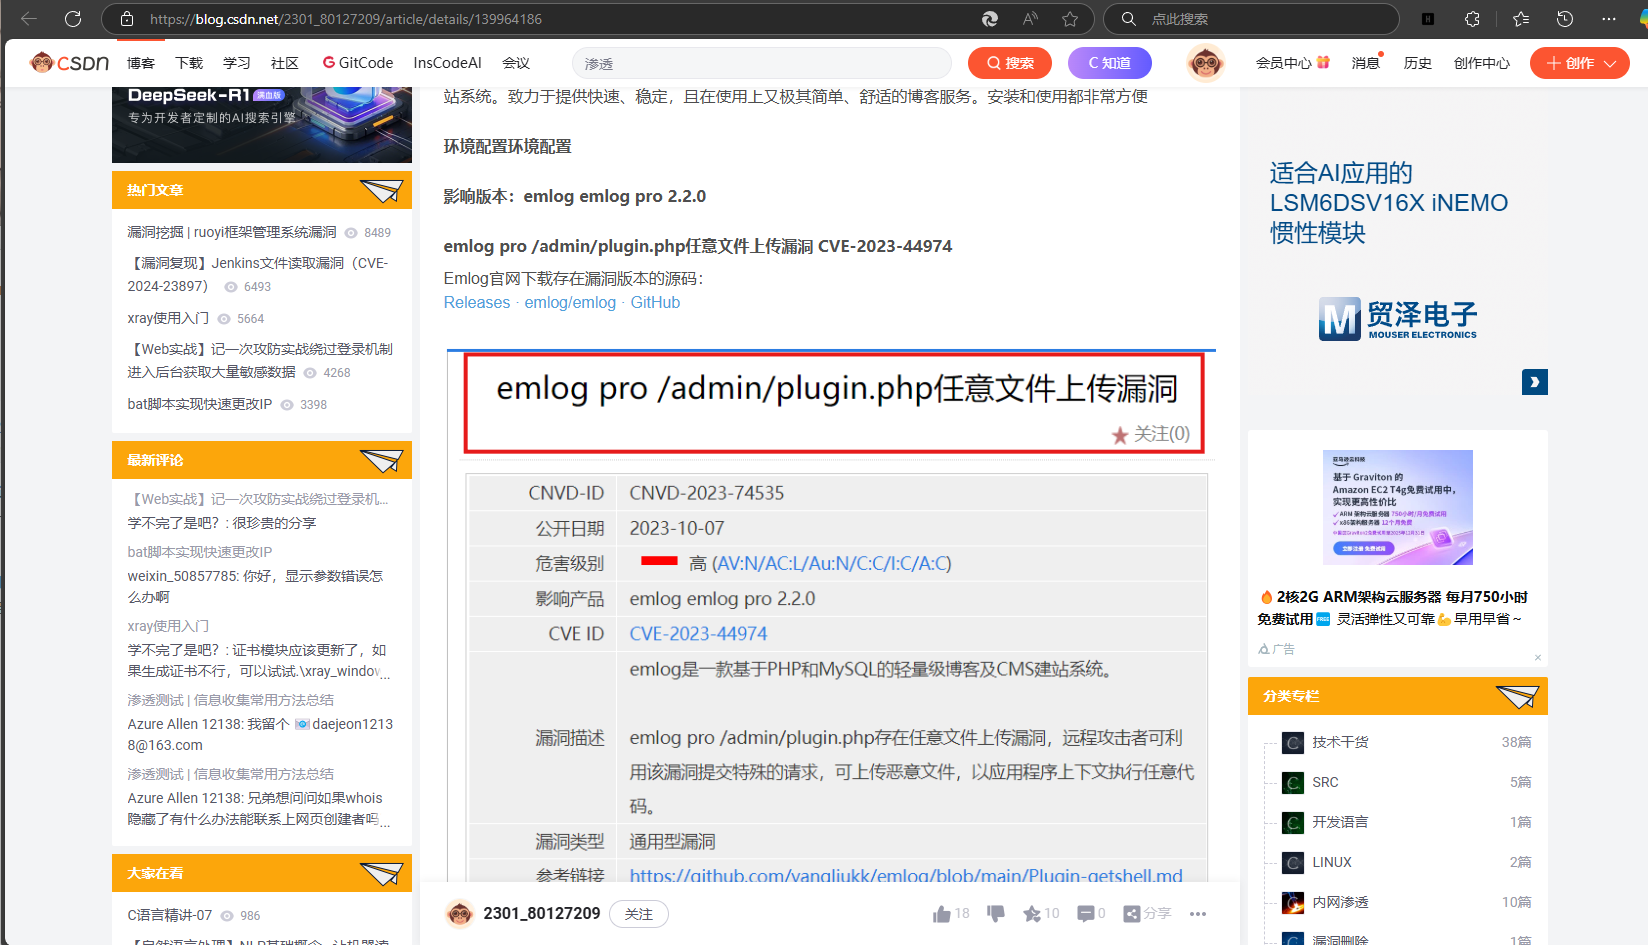Open 会员中心 link
Screen dimensions: 1648x945
click(x=1293, y=63)
